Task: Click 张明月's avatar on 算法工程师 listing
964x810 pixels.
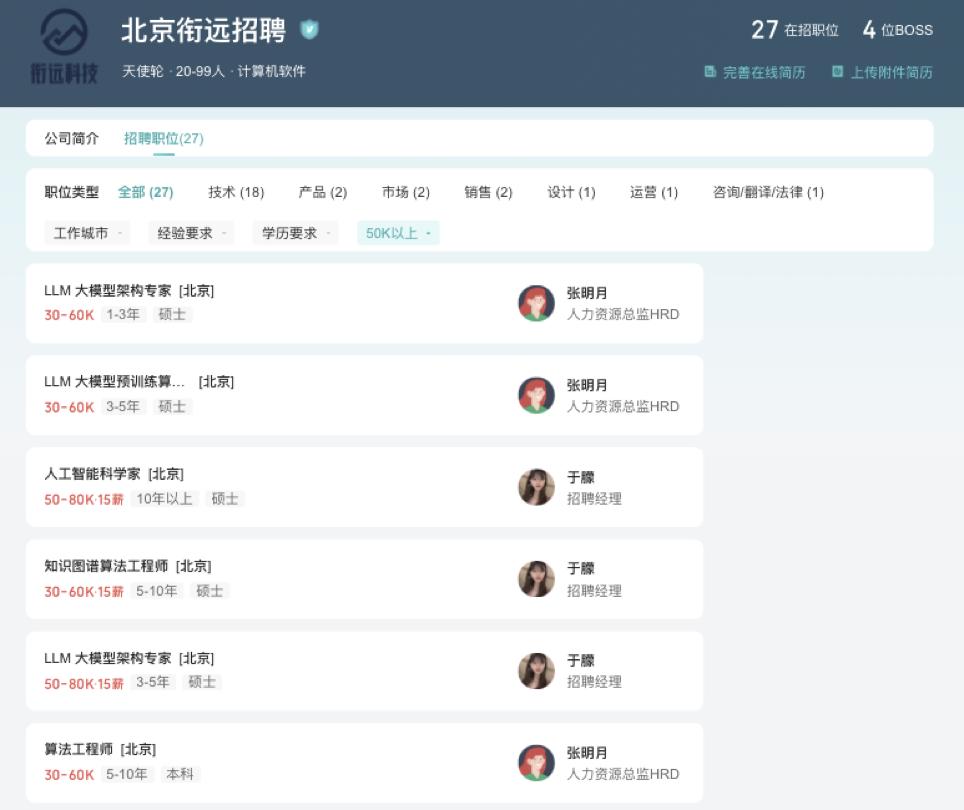Action: pyautogui.click(x=536, y=763)
